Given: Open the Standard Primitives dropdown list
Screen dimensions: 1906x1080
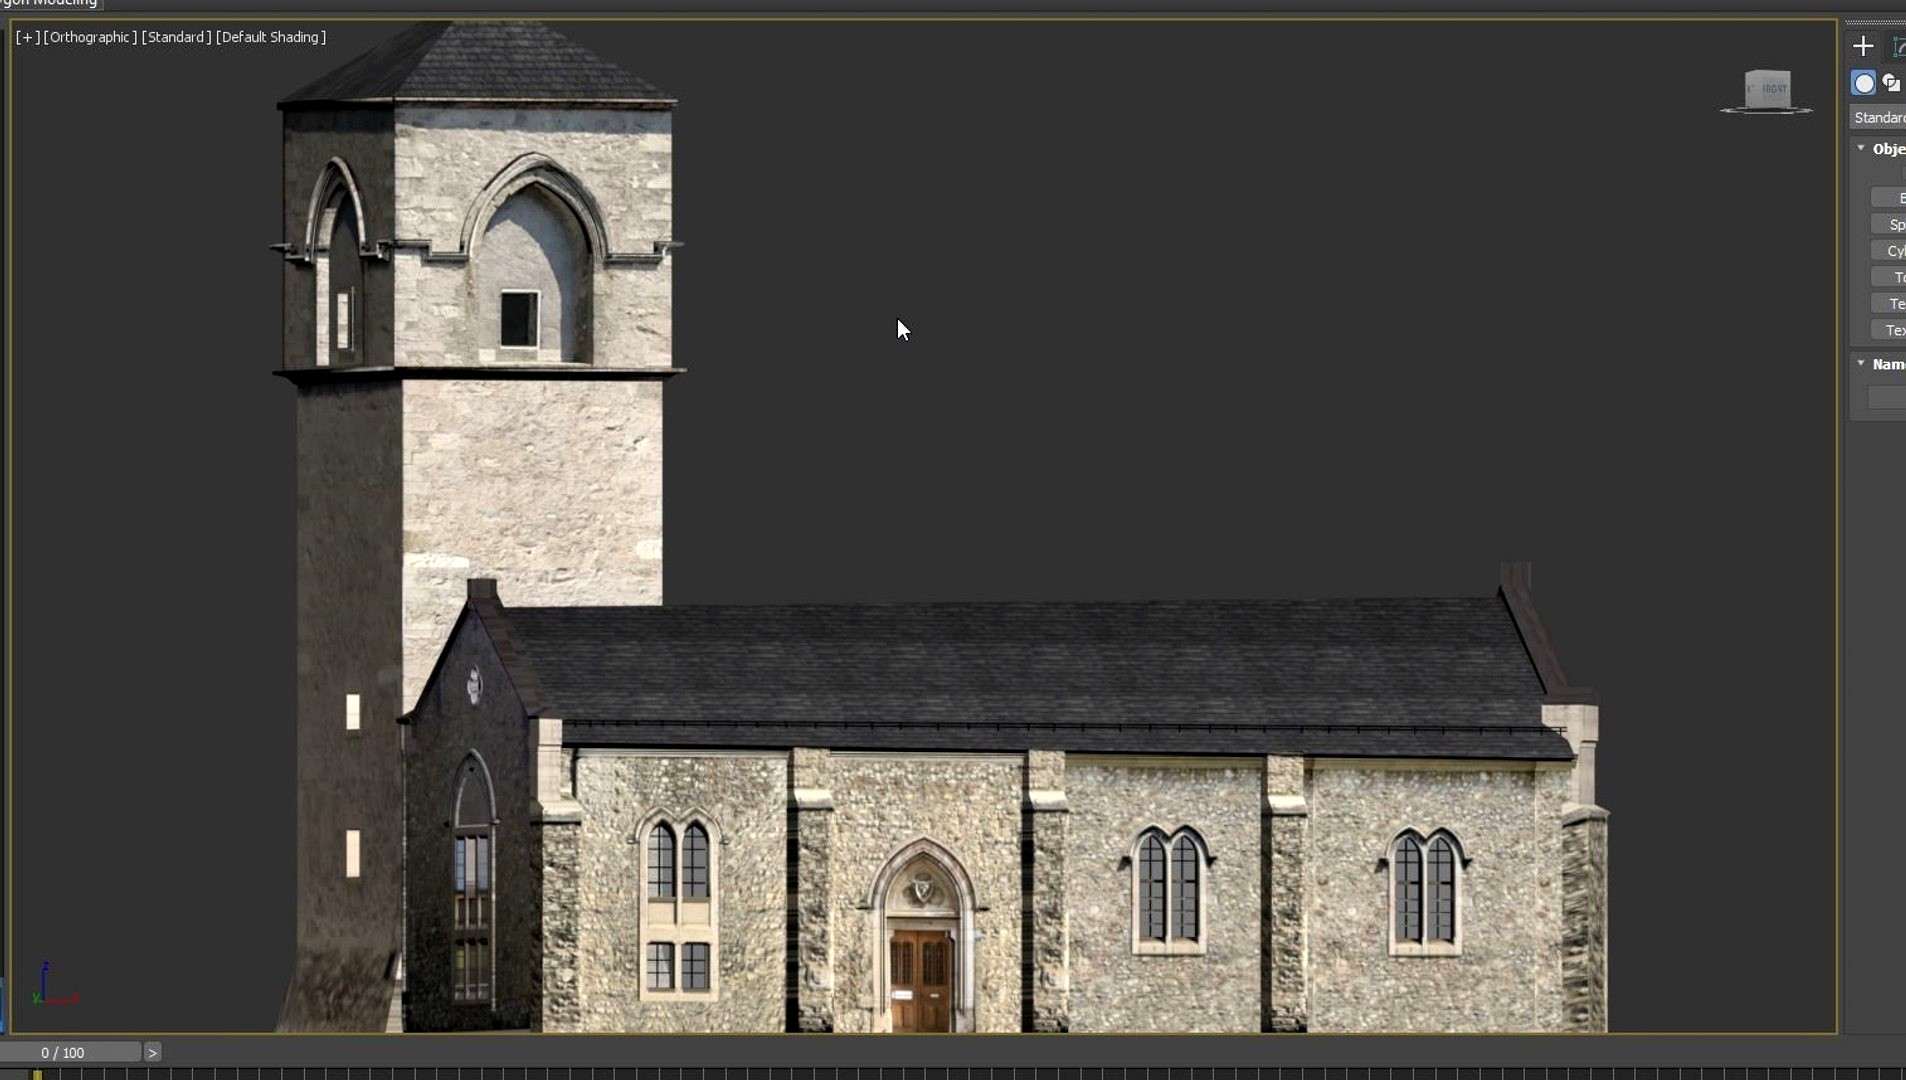Looking at the screenshot, I should point(1878,118).
